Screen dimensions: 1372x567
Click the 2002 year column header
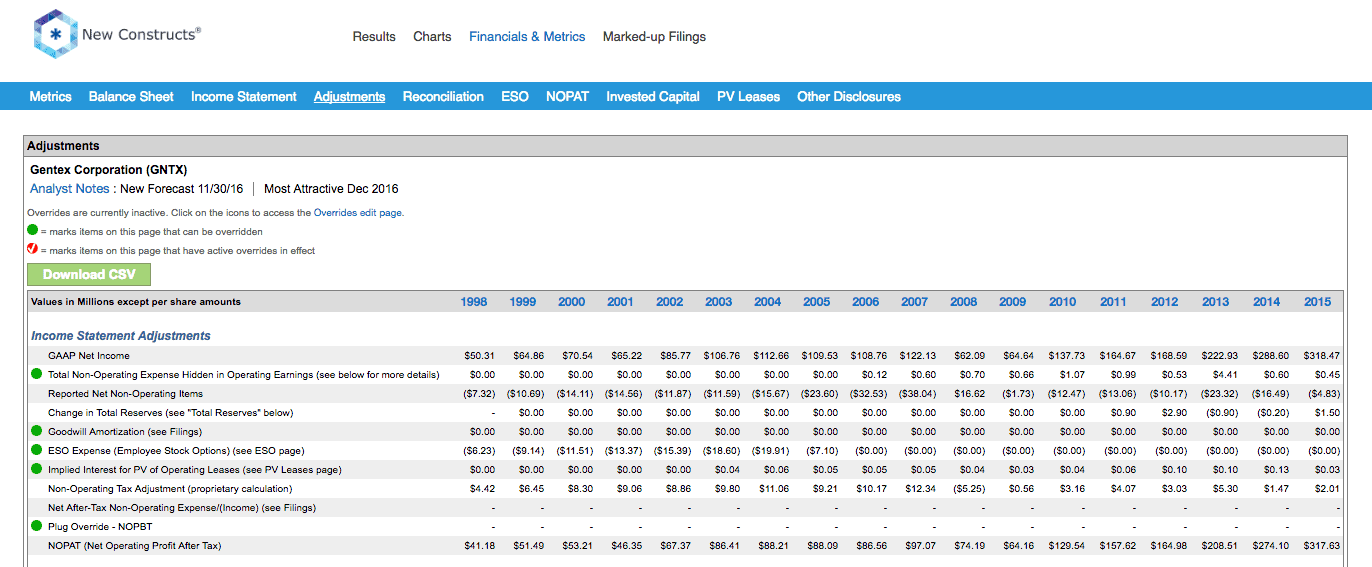669,301
